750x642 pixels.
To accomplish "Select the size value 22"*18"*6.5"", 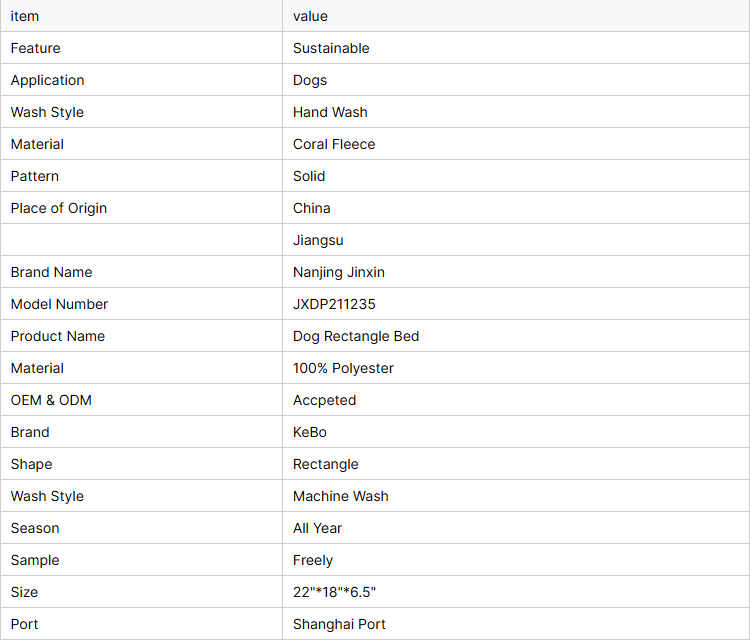I will pyautogui.click(x=334, y=592).
